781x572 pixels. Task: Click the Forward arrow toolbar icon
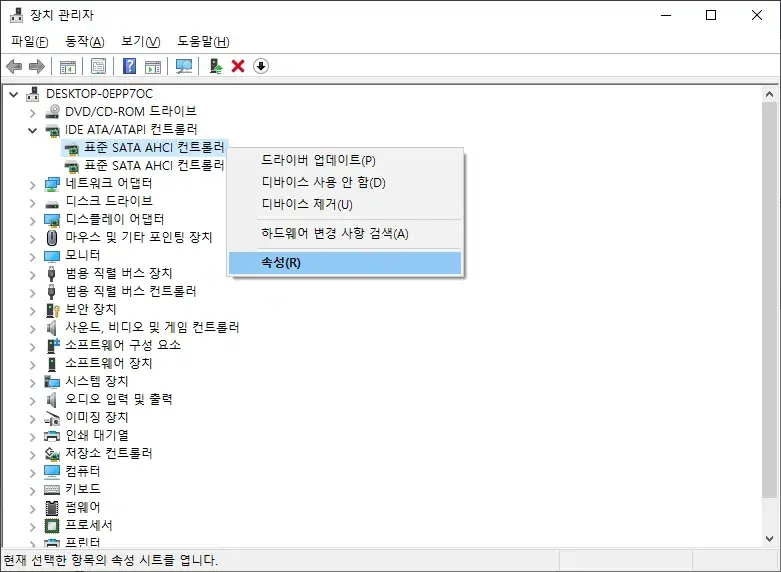coord(37,66)
